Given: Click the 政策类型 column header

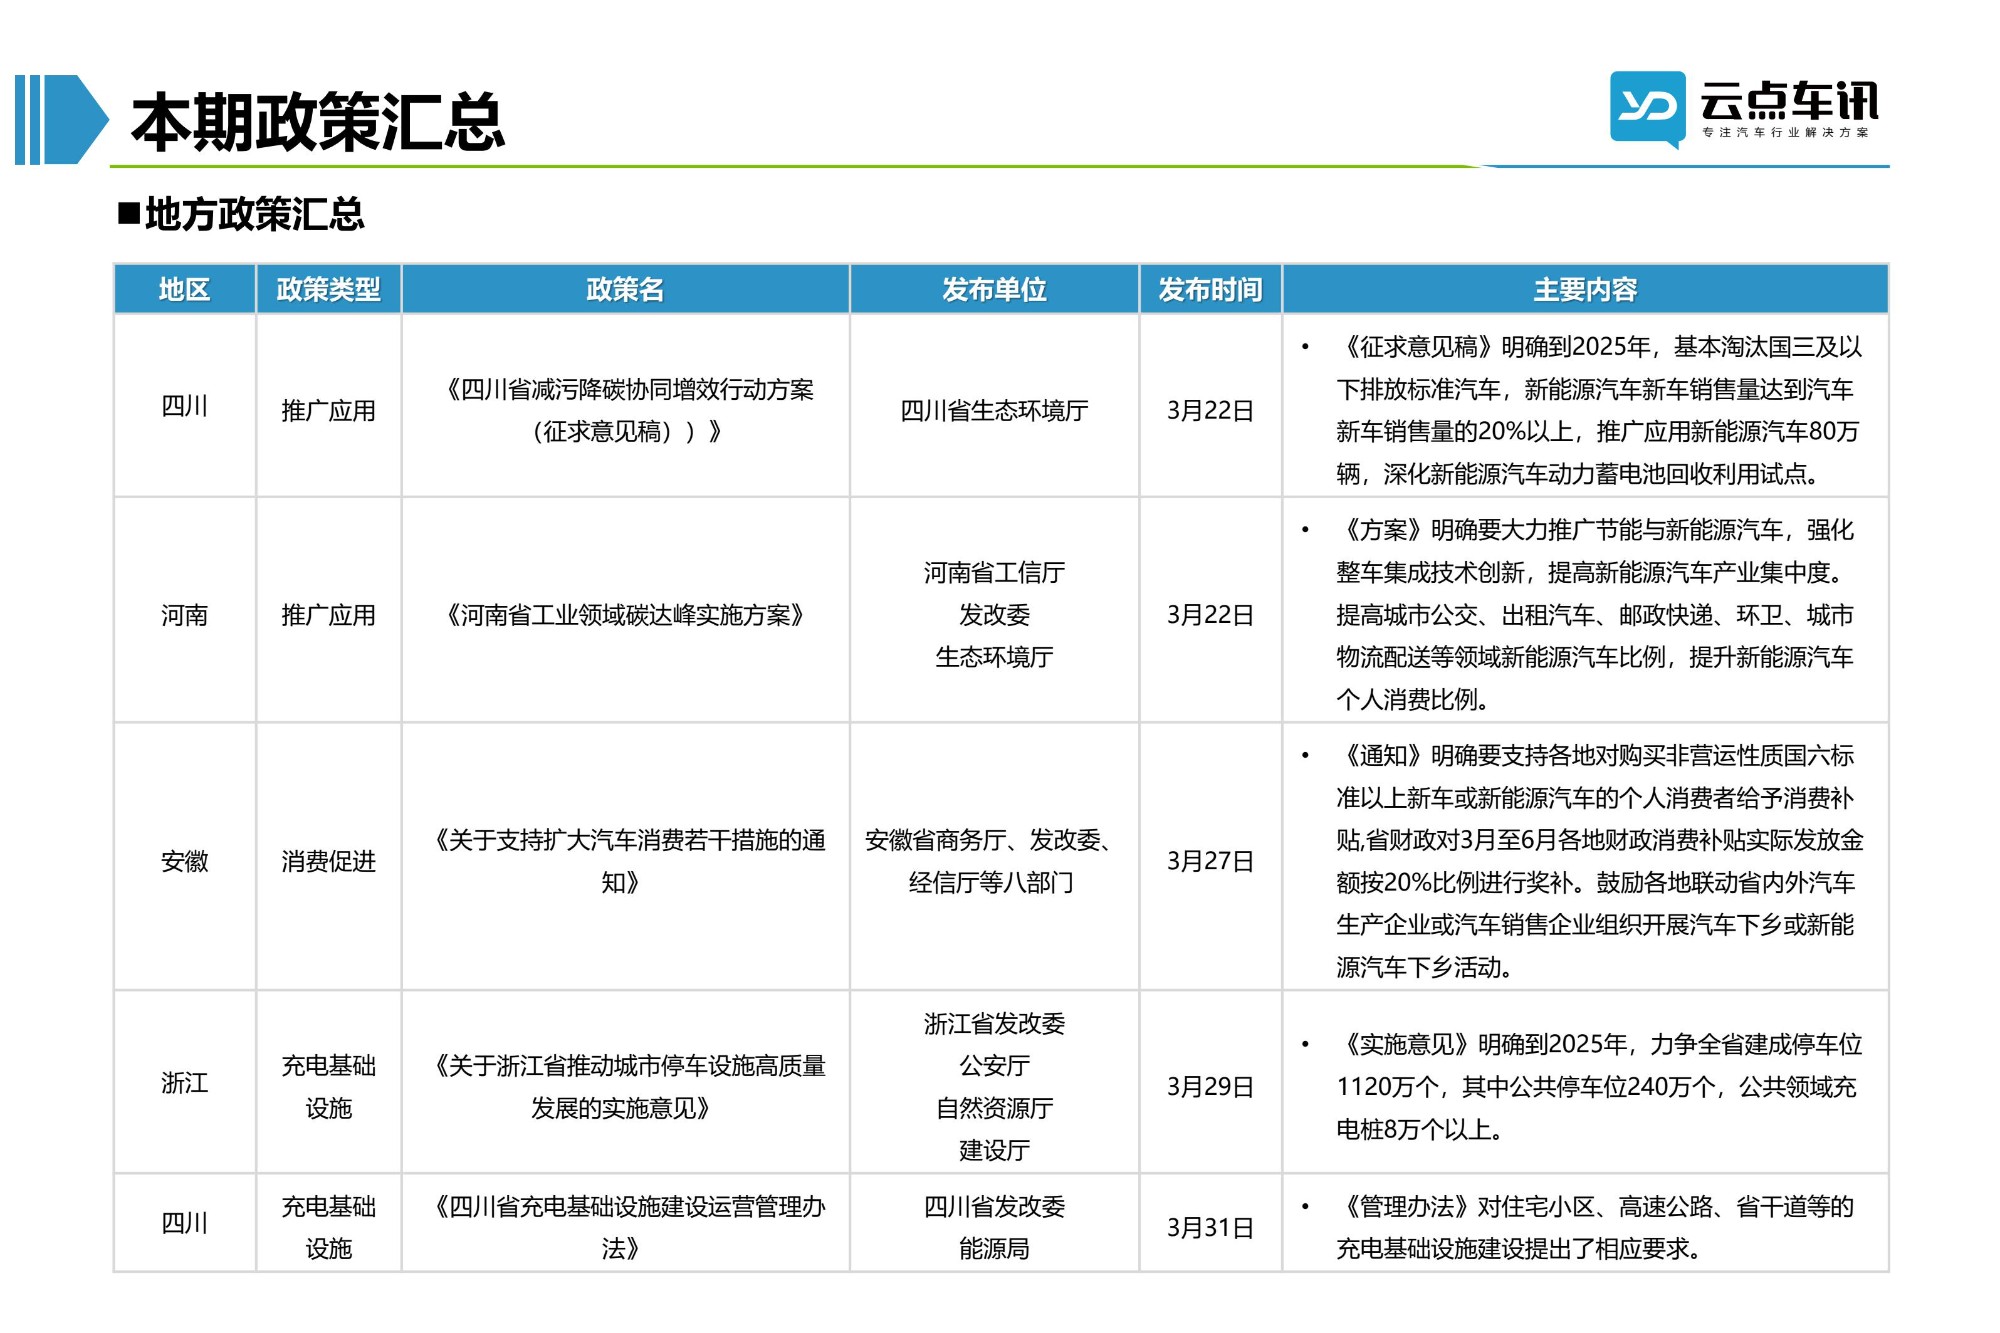Looking at the screenshot, I should click(x=329, y=289).
